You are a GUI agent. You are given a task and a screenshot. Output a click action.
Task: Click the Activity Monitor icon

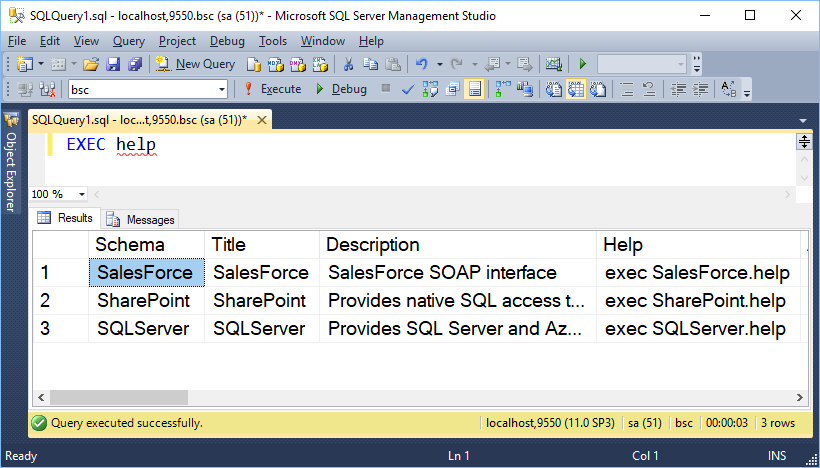click(x=554, y=64)
